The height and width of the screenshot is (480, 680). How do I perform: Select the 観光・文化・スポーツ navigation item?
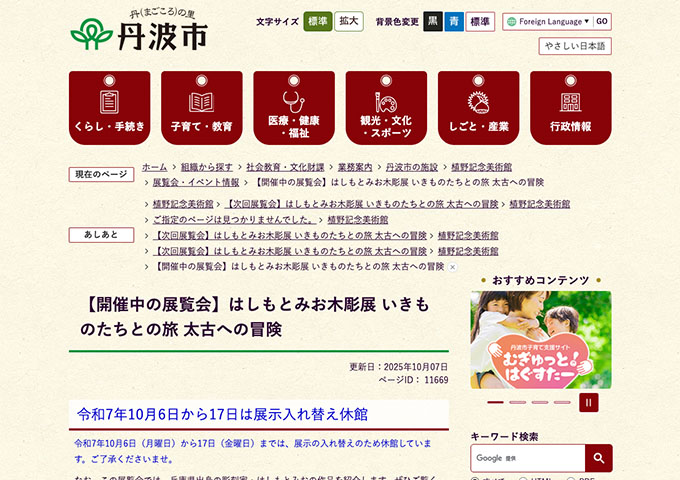[386, 108]
